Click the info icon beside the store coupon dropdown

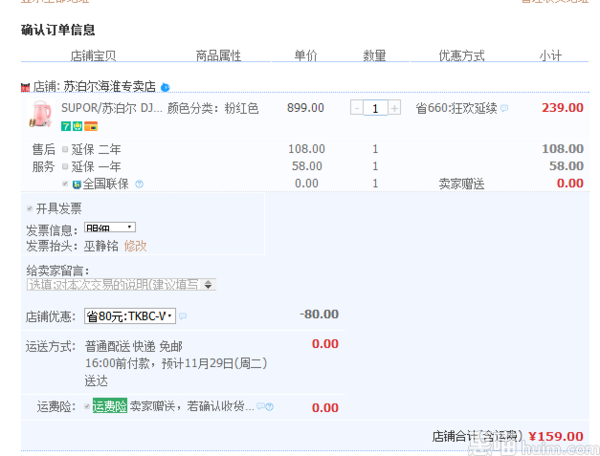(x=183, y=316)
